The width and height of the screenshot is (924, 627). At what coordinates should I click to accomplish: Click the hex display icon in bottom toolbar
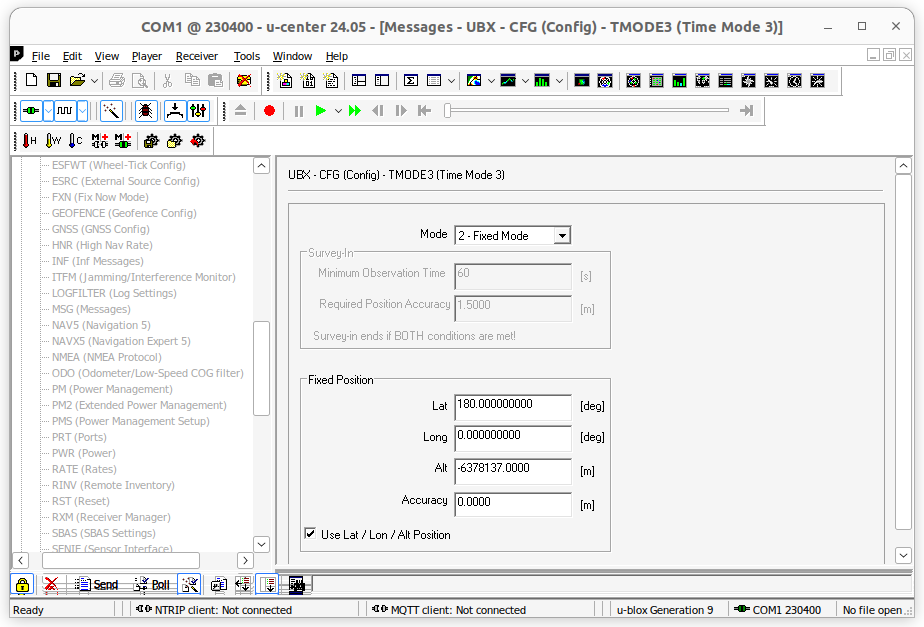[296, 584]
